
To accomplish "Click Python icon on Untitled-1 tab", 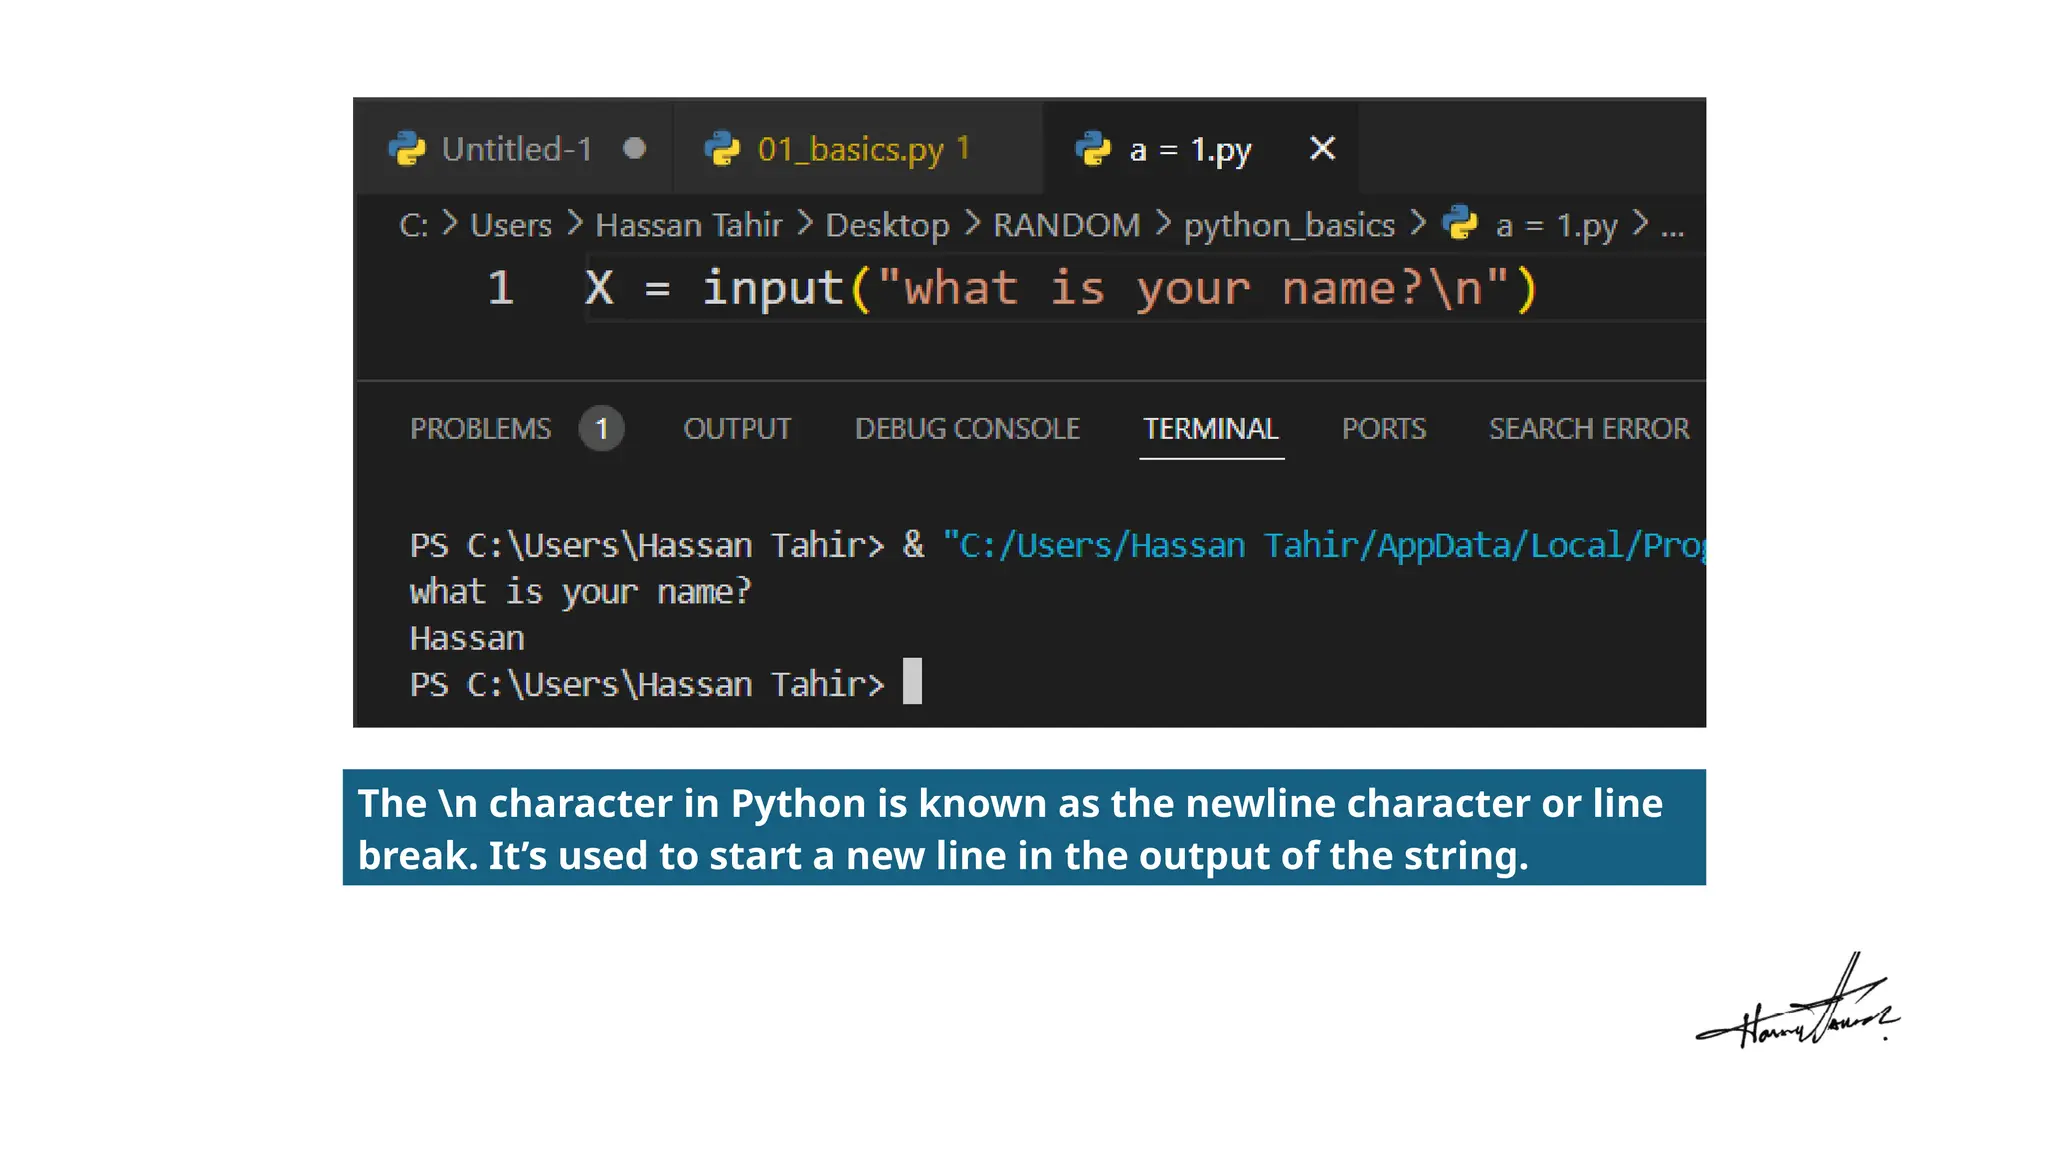I will tap(407, 149).
